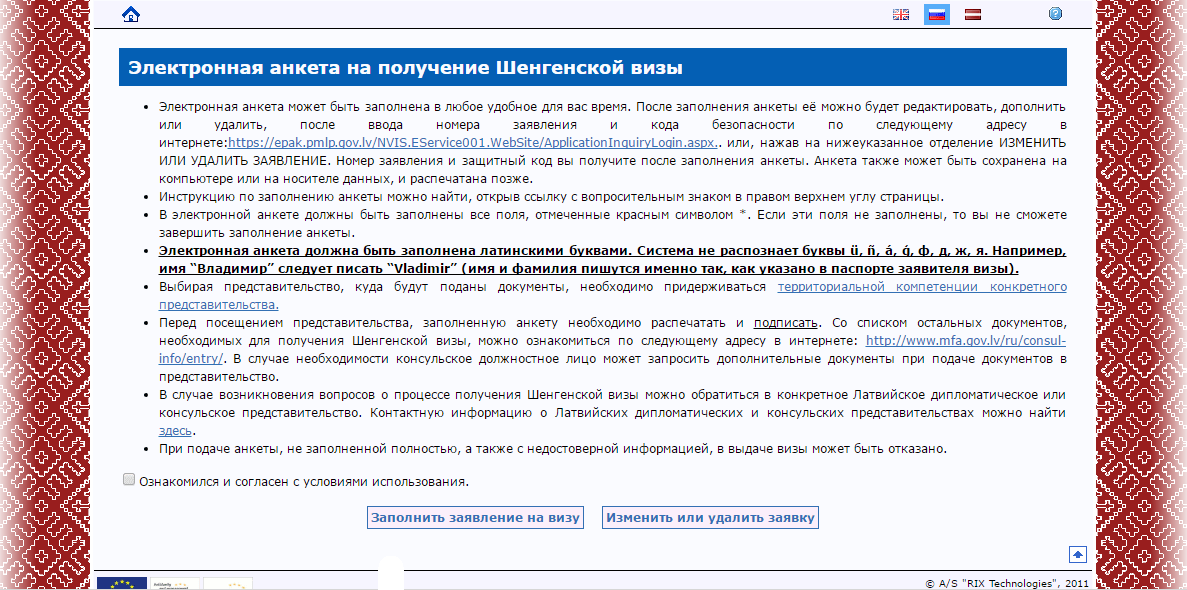Click the third logo in the footer

[227, 583]
